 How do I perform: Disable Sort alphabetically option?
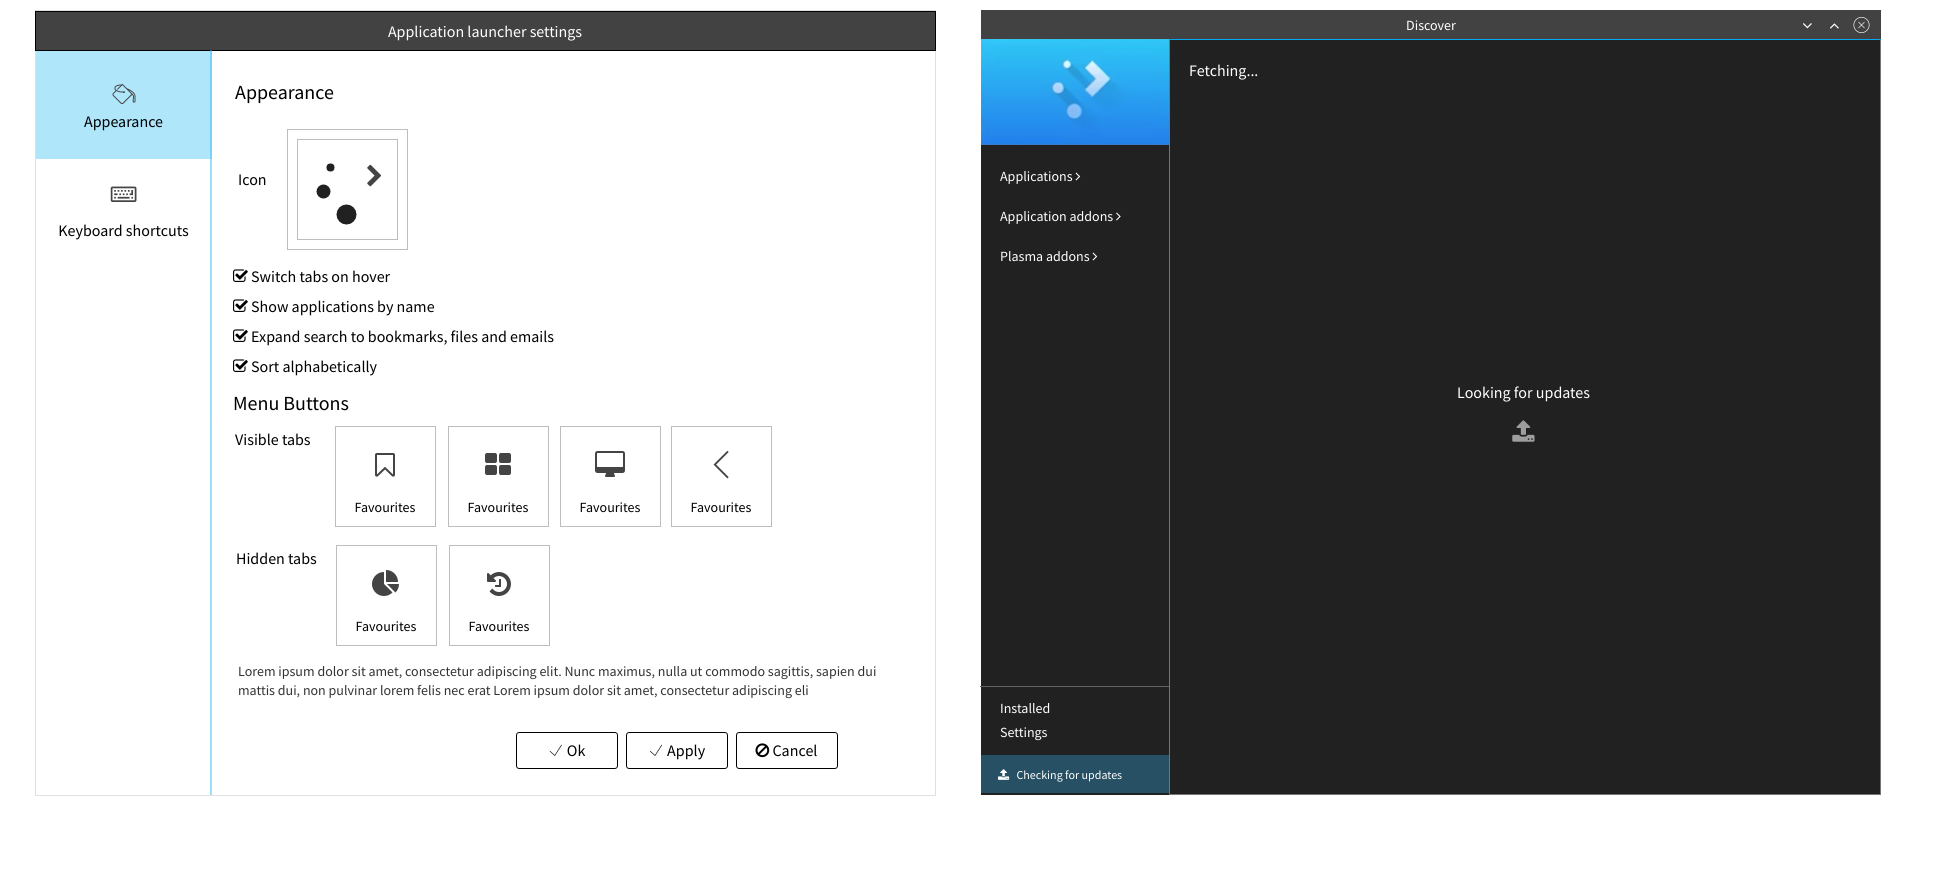(240, 366)
